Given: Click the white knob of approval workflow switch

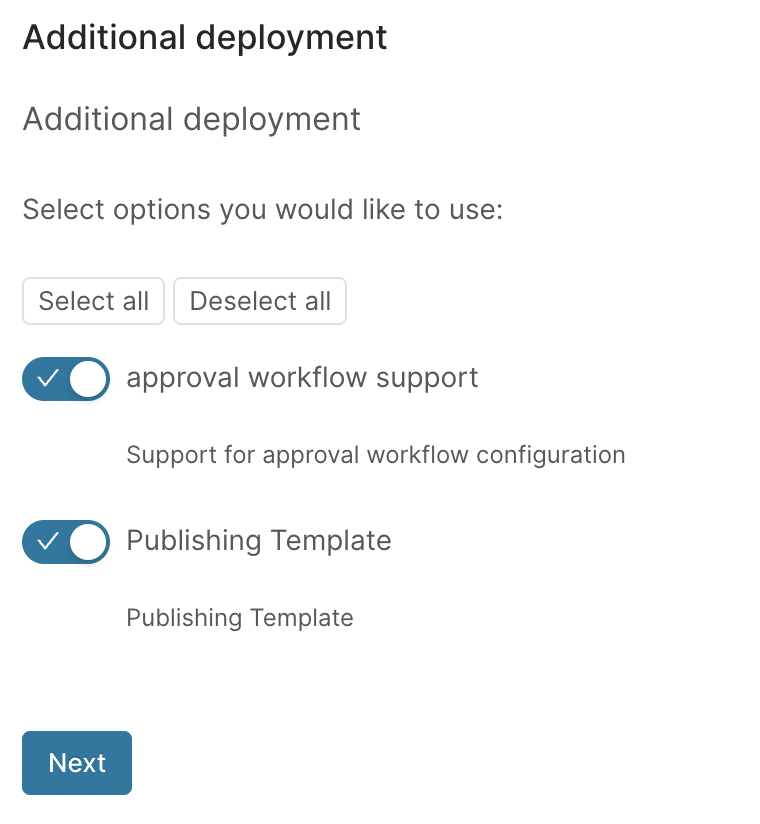Looking at the screenshot, I should coord(89,379).
